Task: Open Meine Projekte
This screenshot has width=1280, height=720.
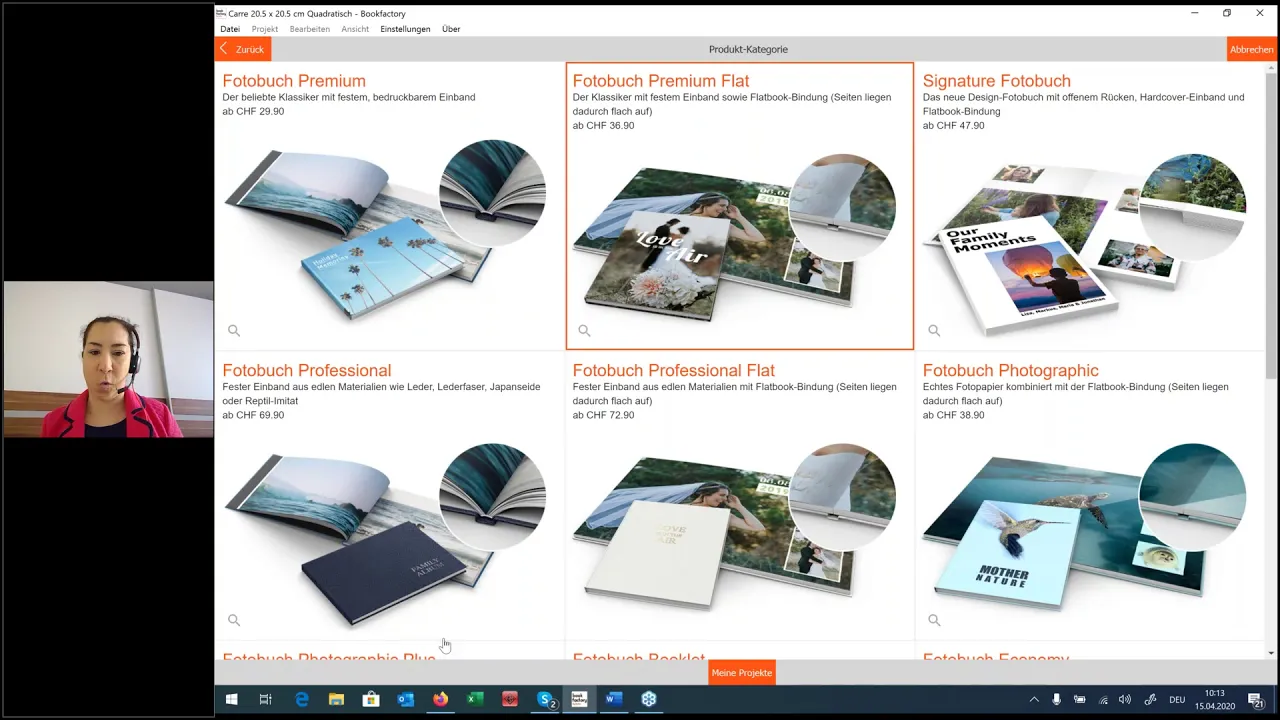Action: click(x=742, y=673)
